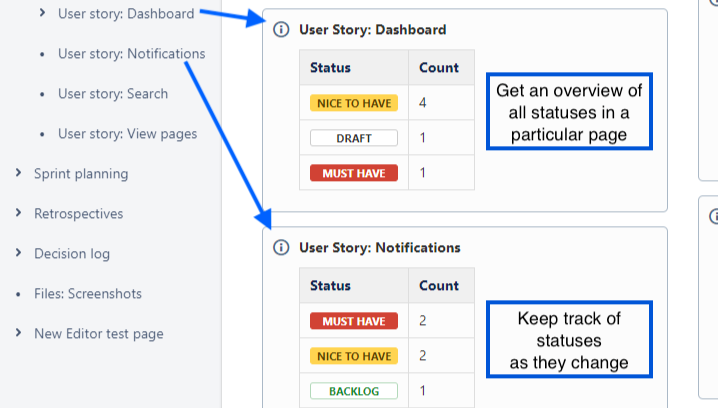Click DRAFT status lozenge in Dashboard table

[x=354, y=138]
